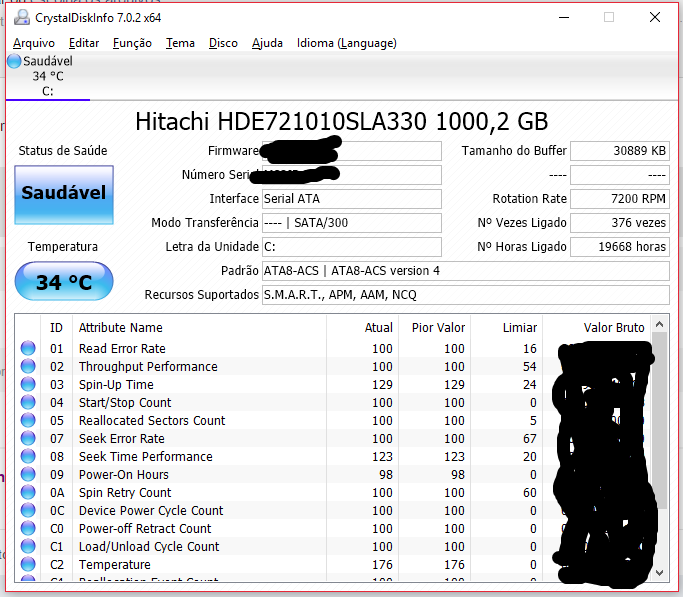Click the Attribute Name column header
Screen dimensions: 687x597
coord(199,328)
